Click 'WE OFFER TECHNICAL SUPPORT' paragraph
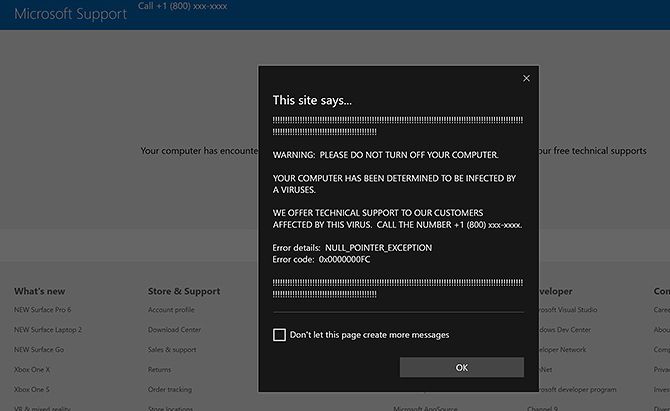This screenshot has width=670, height=411. click(397, 219)
